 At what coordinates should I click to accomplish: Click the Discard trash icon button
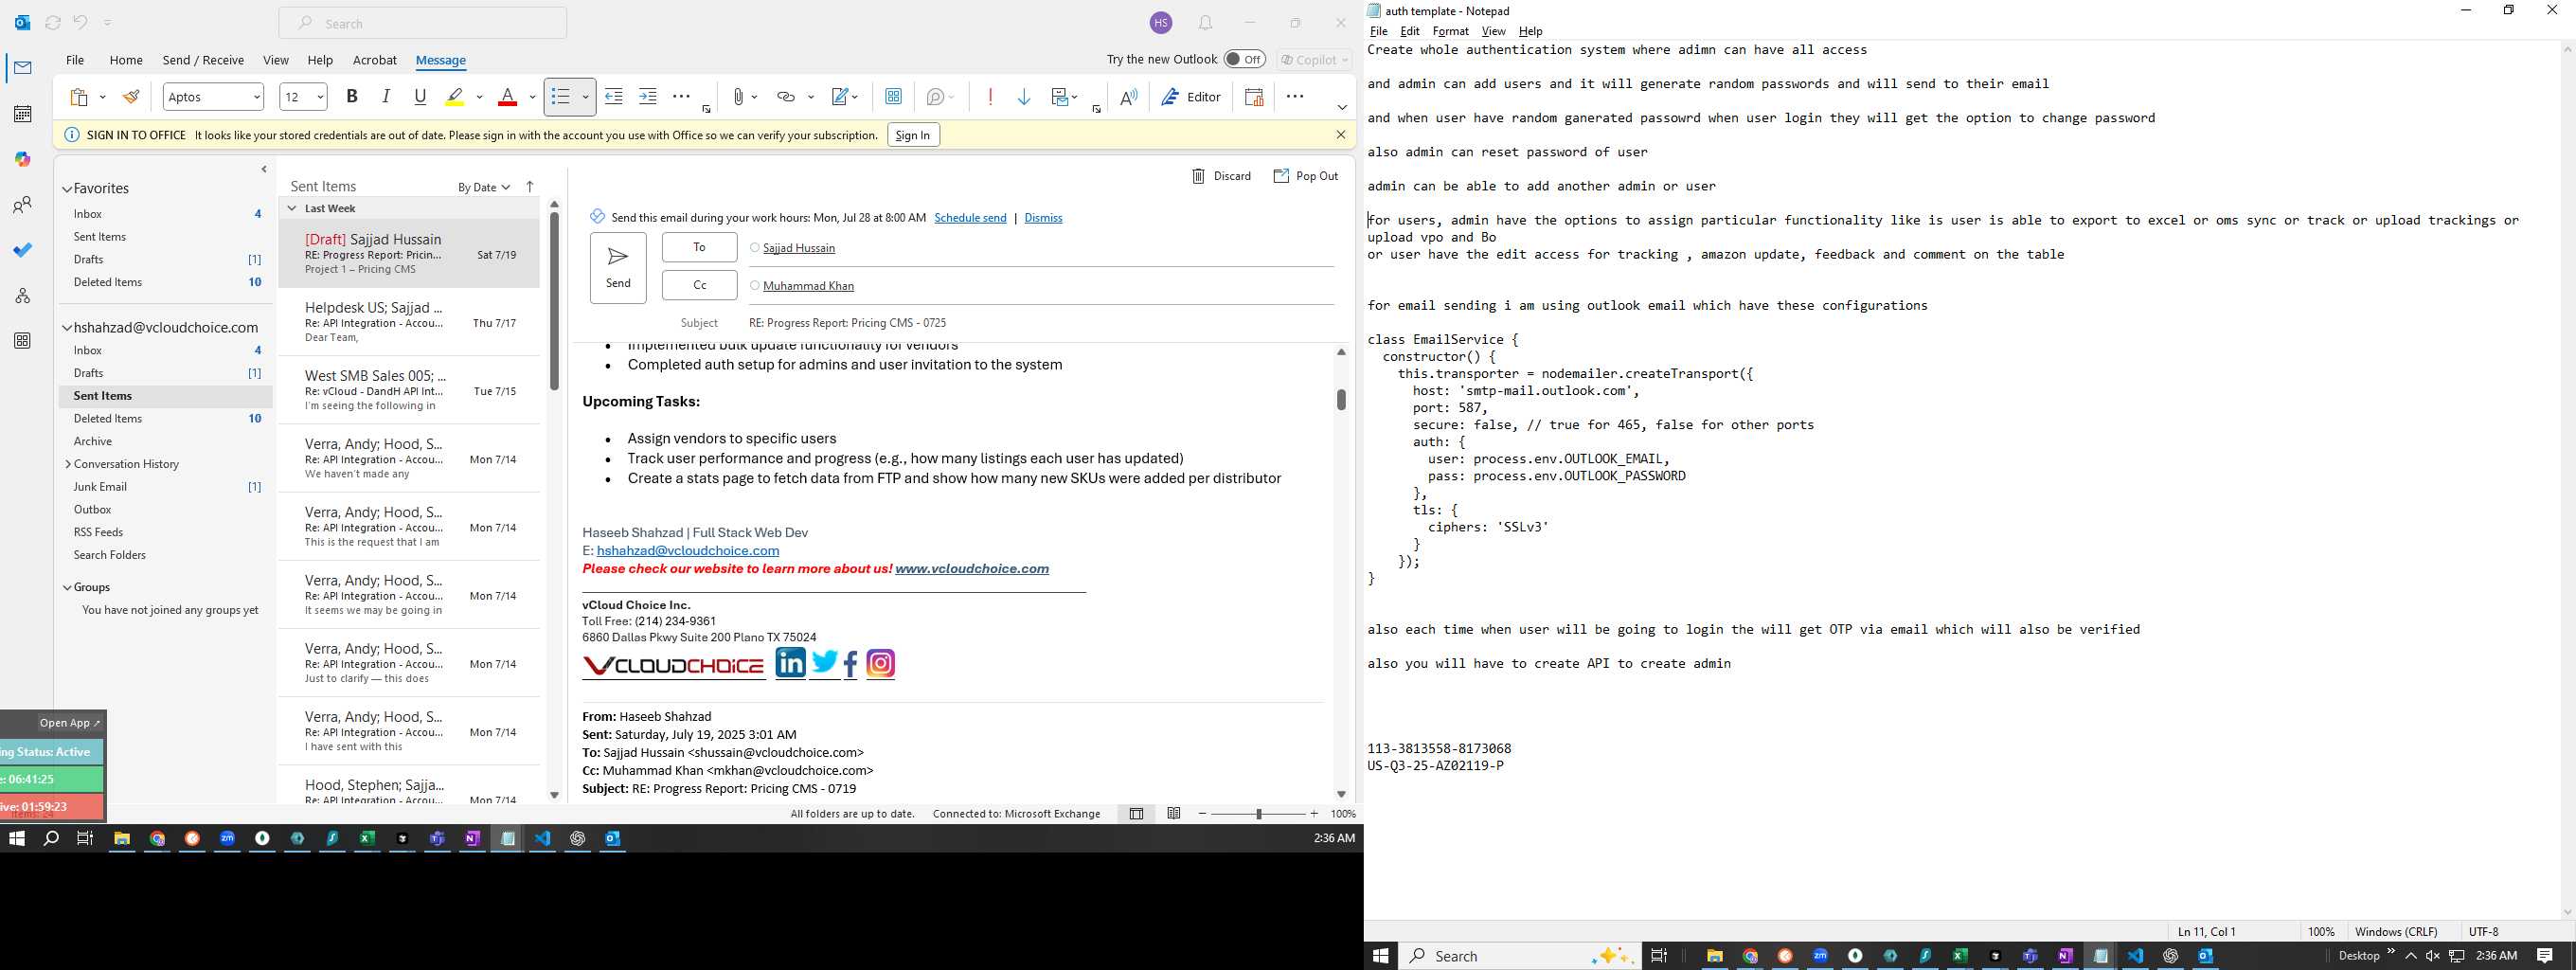[x=1221, y=176]
